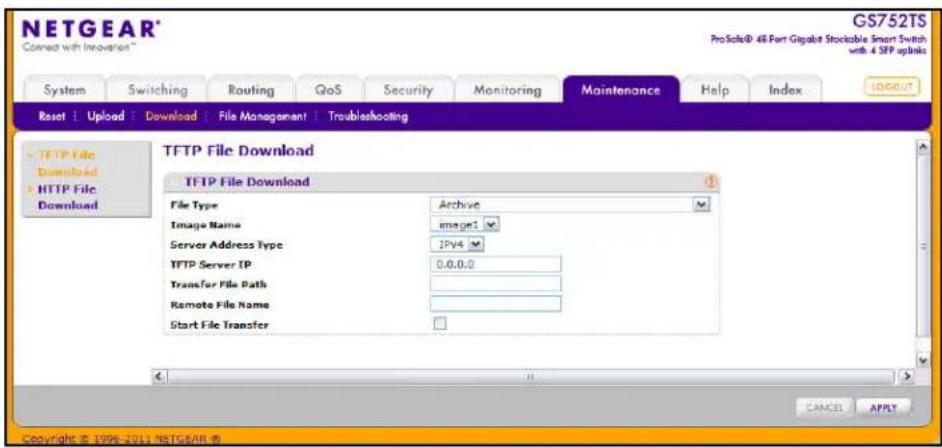
Task: Click the TFTP Server IP field
Action: tap(496, 264)
